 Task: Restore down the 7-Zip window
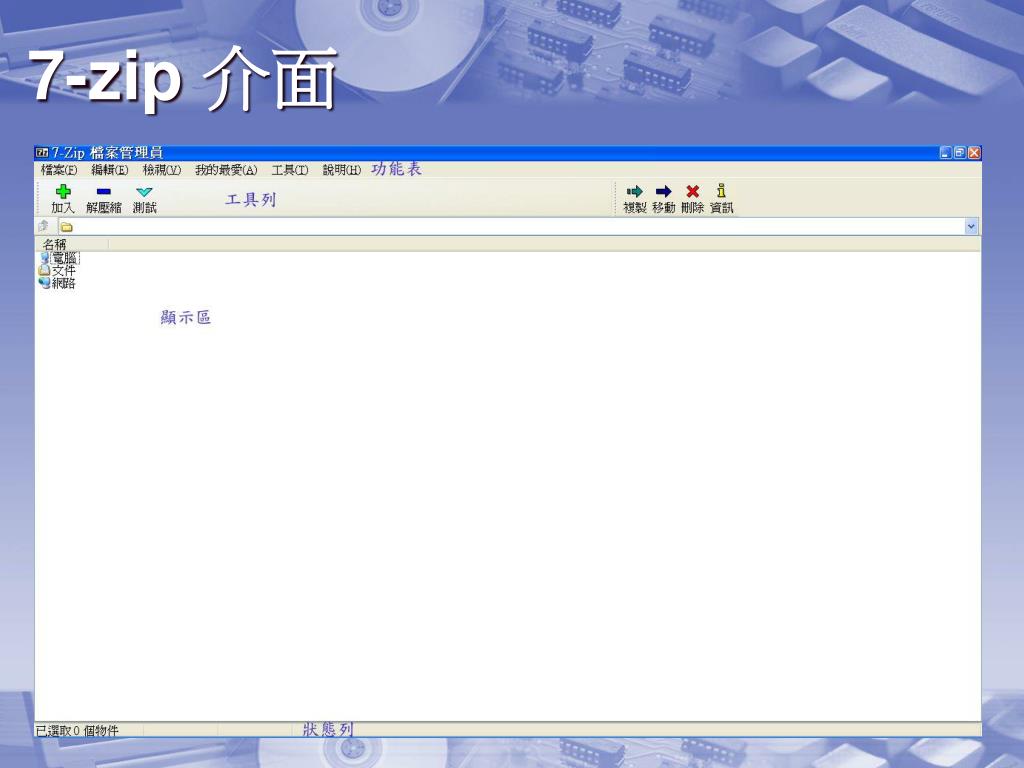point(959,153)
